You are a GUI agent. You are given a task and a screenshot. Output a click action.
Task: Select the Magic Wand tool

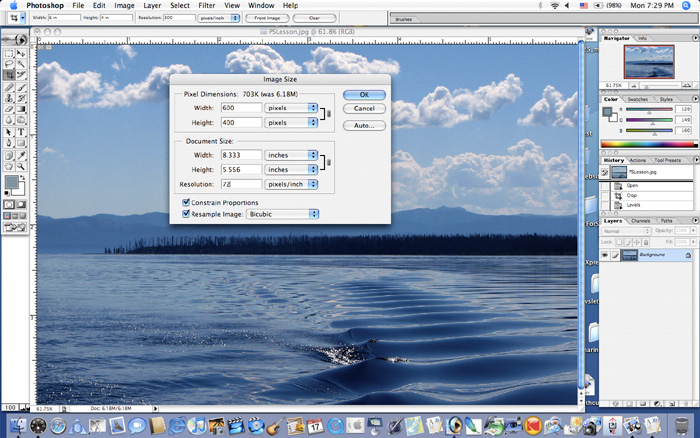point(21,64)
